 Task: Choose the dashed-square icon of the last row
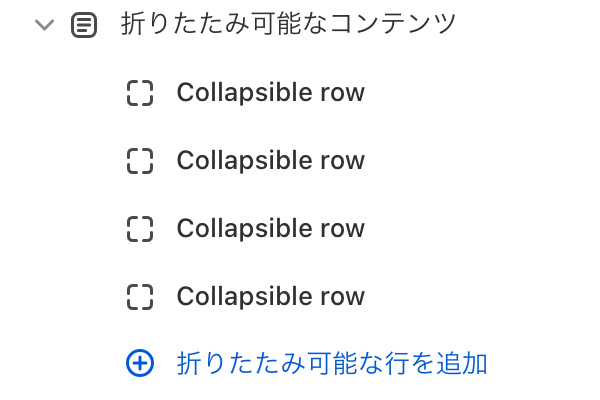pos(140,297)
